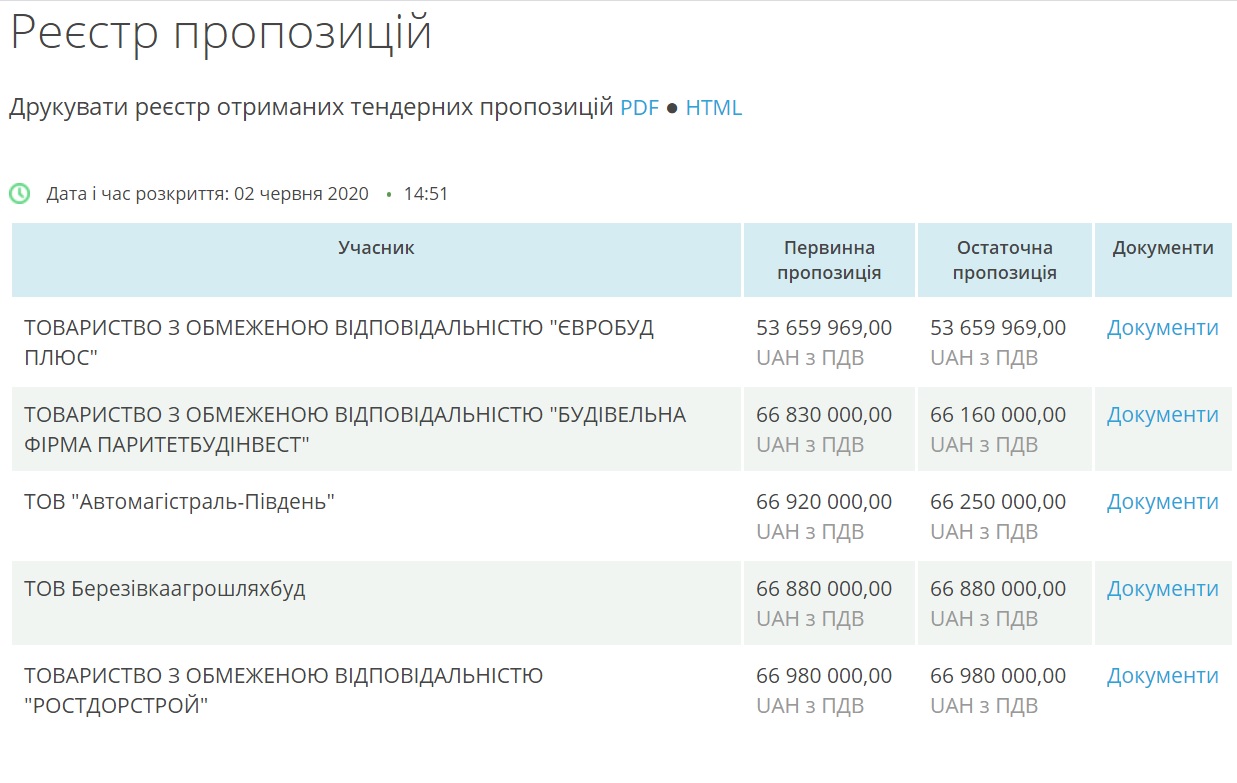The width and height of the screenshot is (1237, 783).
Task: Select participant ТОВ "Автомагістраль-Південь"
Action: (x=179, y=502)
